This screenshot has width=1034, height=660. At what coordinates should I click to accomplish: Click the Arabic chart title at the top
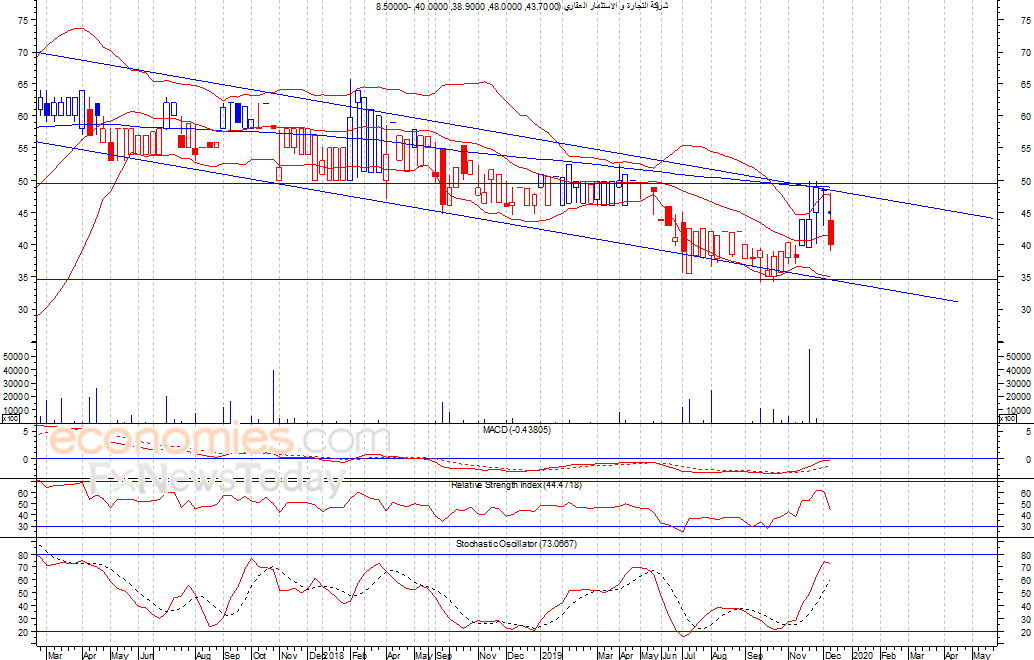pos(522,6)
